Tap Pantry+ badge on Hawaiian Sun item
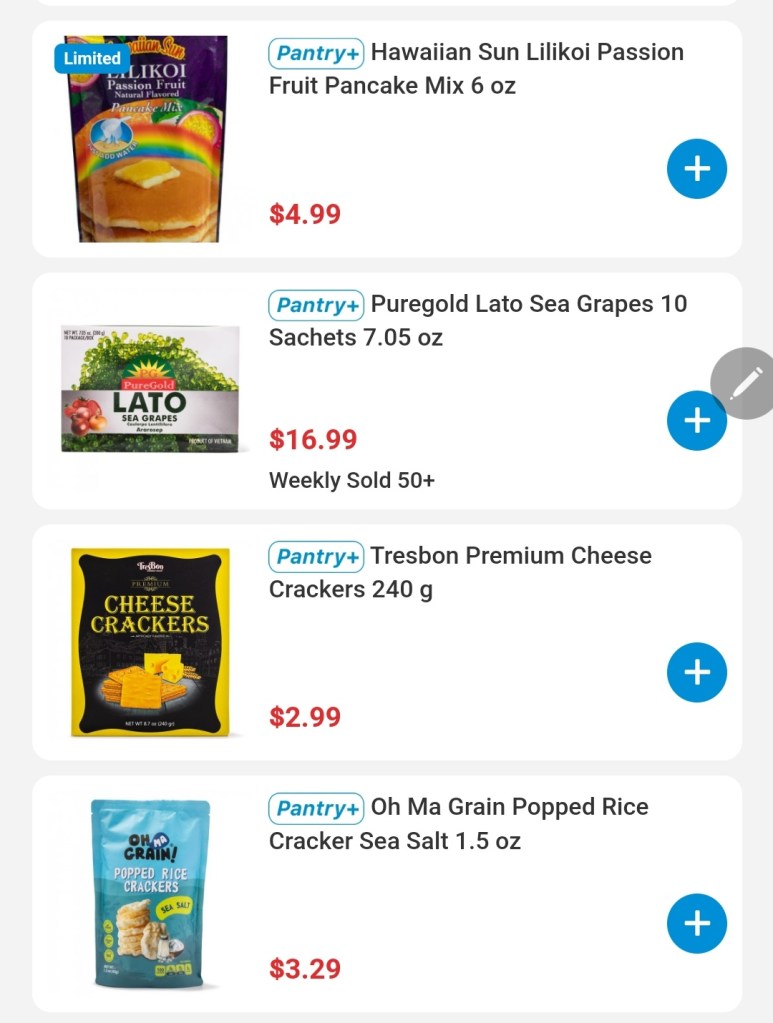 tap(315, 53)
